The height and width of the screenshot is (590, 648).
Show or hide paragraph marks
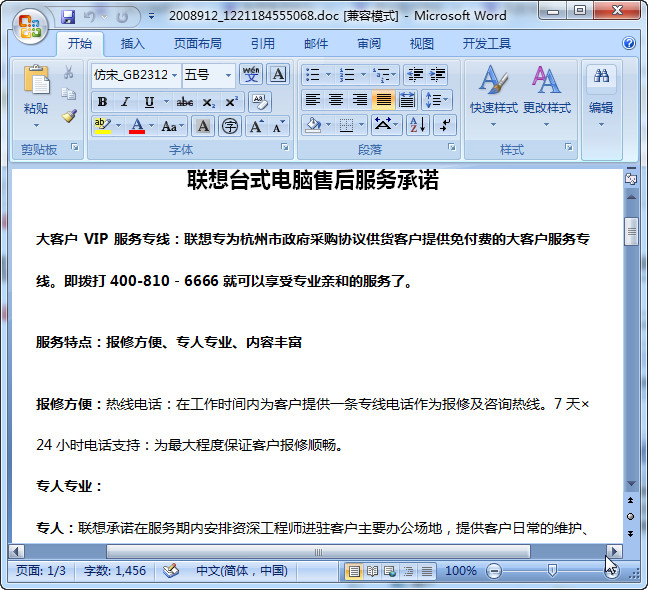click(445, 124)
